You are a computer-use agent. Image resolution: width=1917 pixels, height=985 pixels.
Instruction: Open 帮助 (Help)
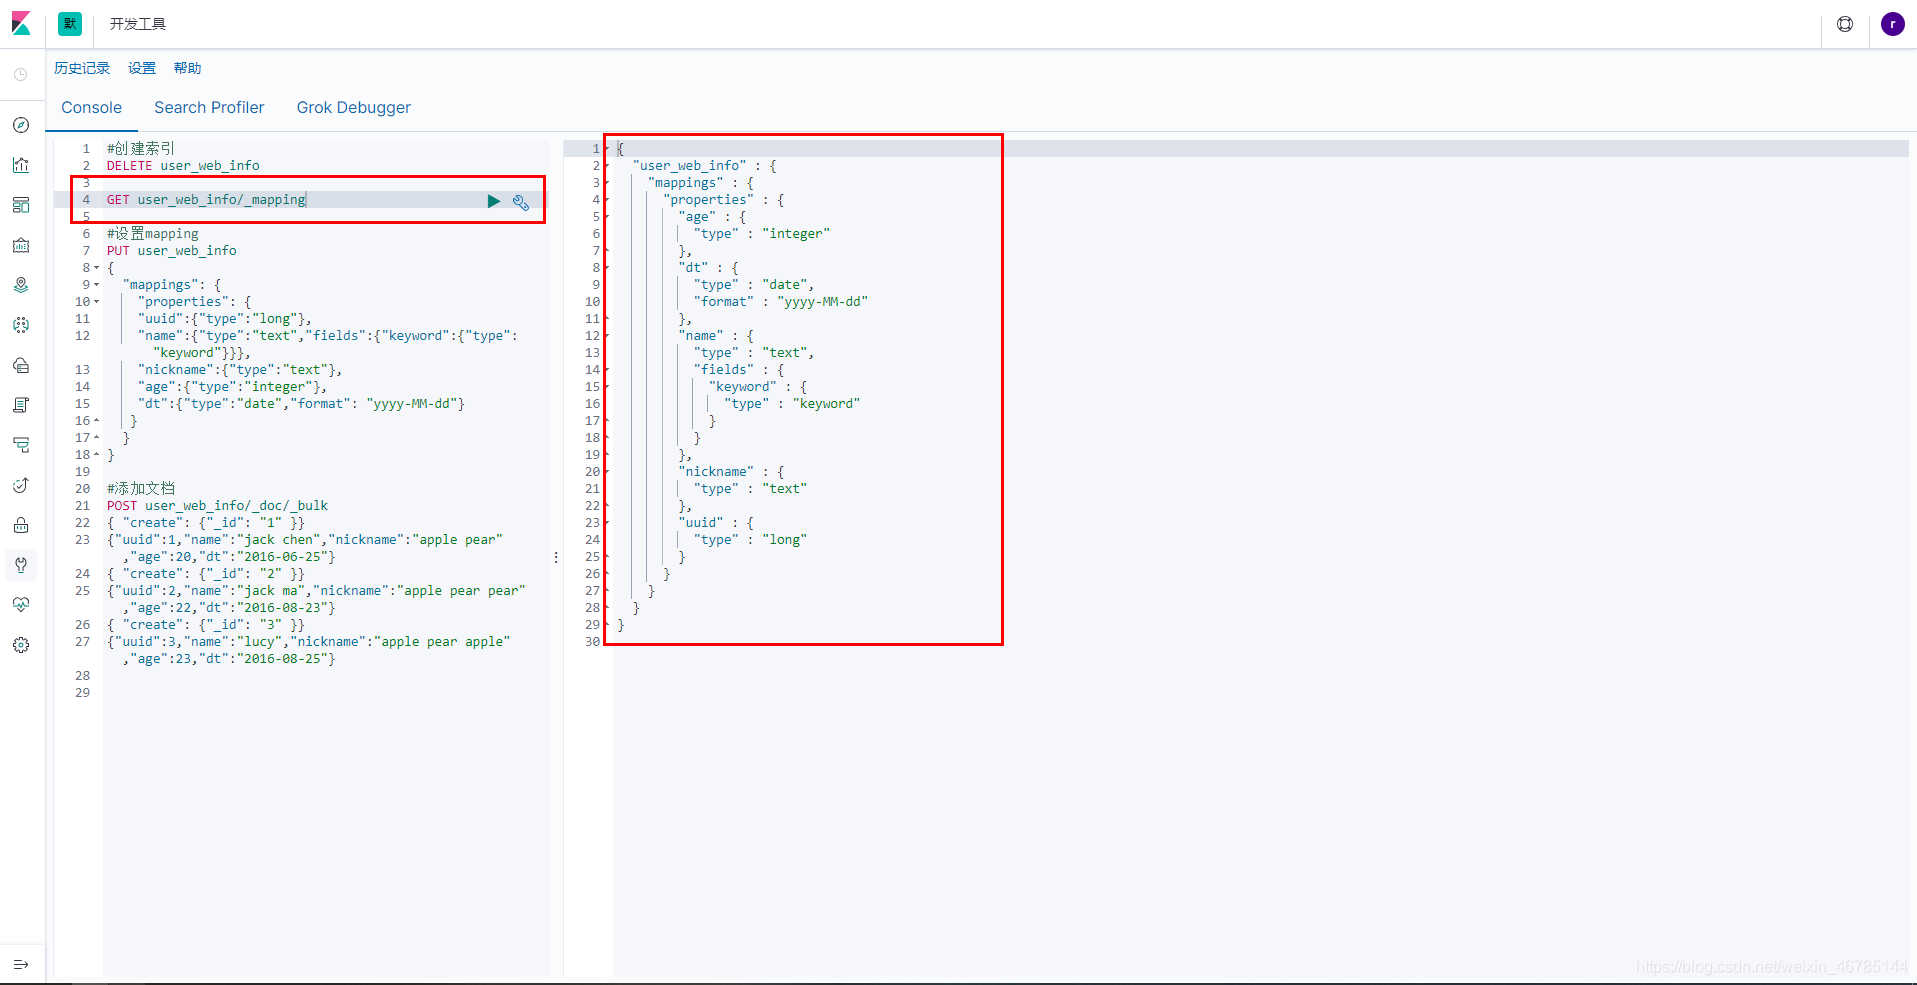tap(187, 68)
